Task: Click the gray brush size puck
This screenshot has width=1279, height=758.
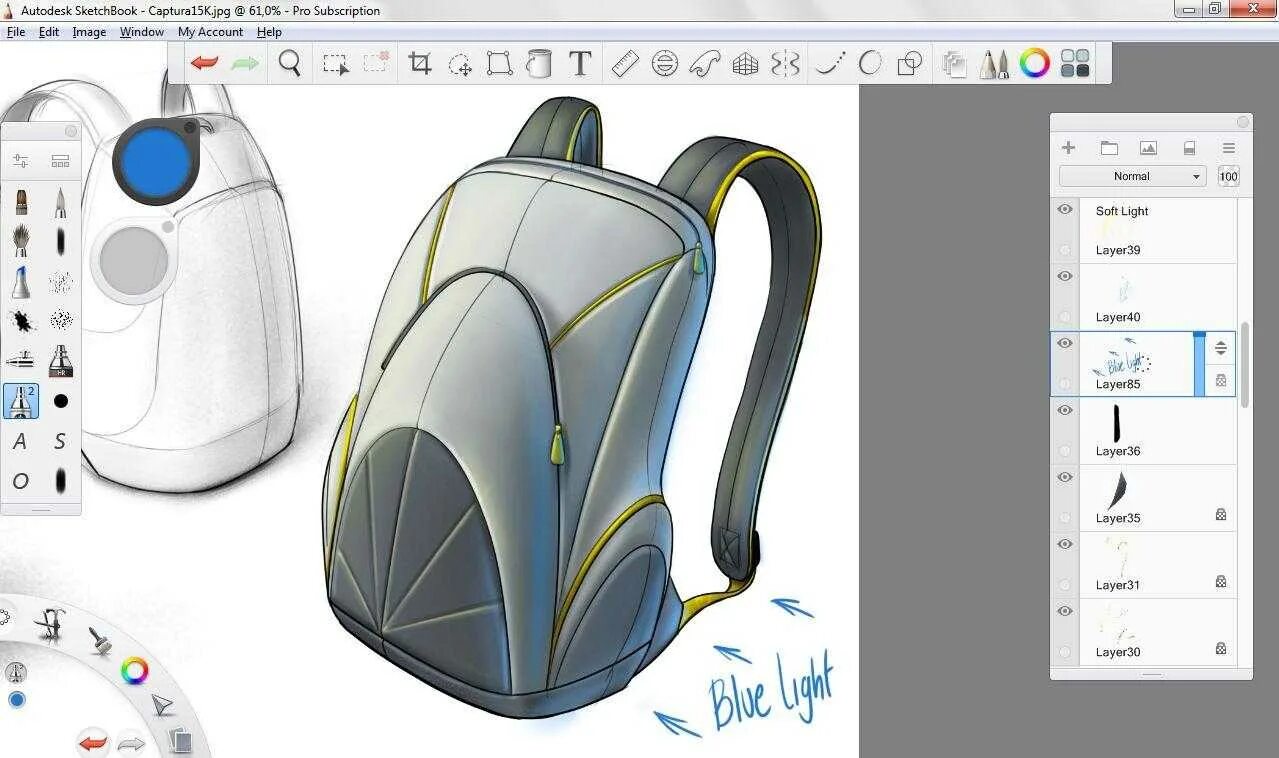Action: click(133, 260)
